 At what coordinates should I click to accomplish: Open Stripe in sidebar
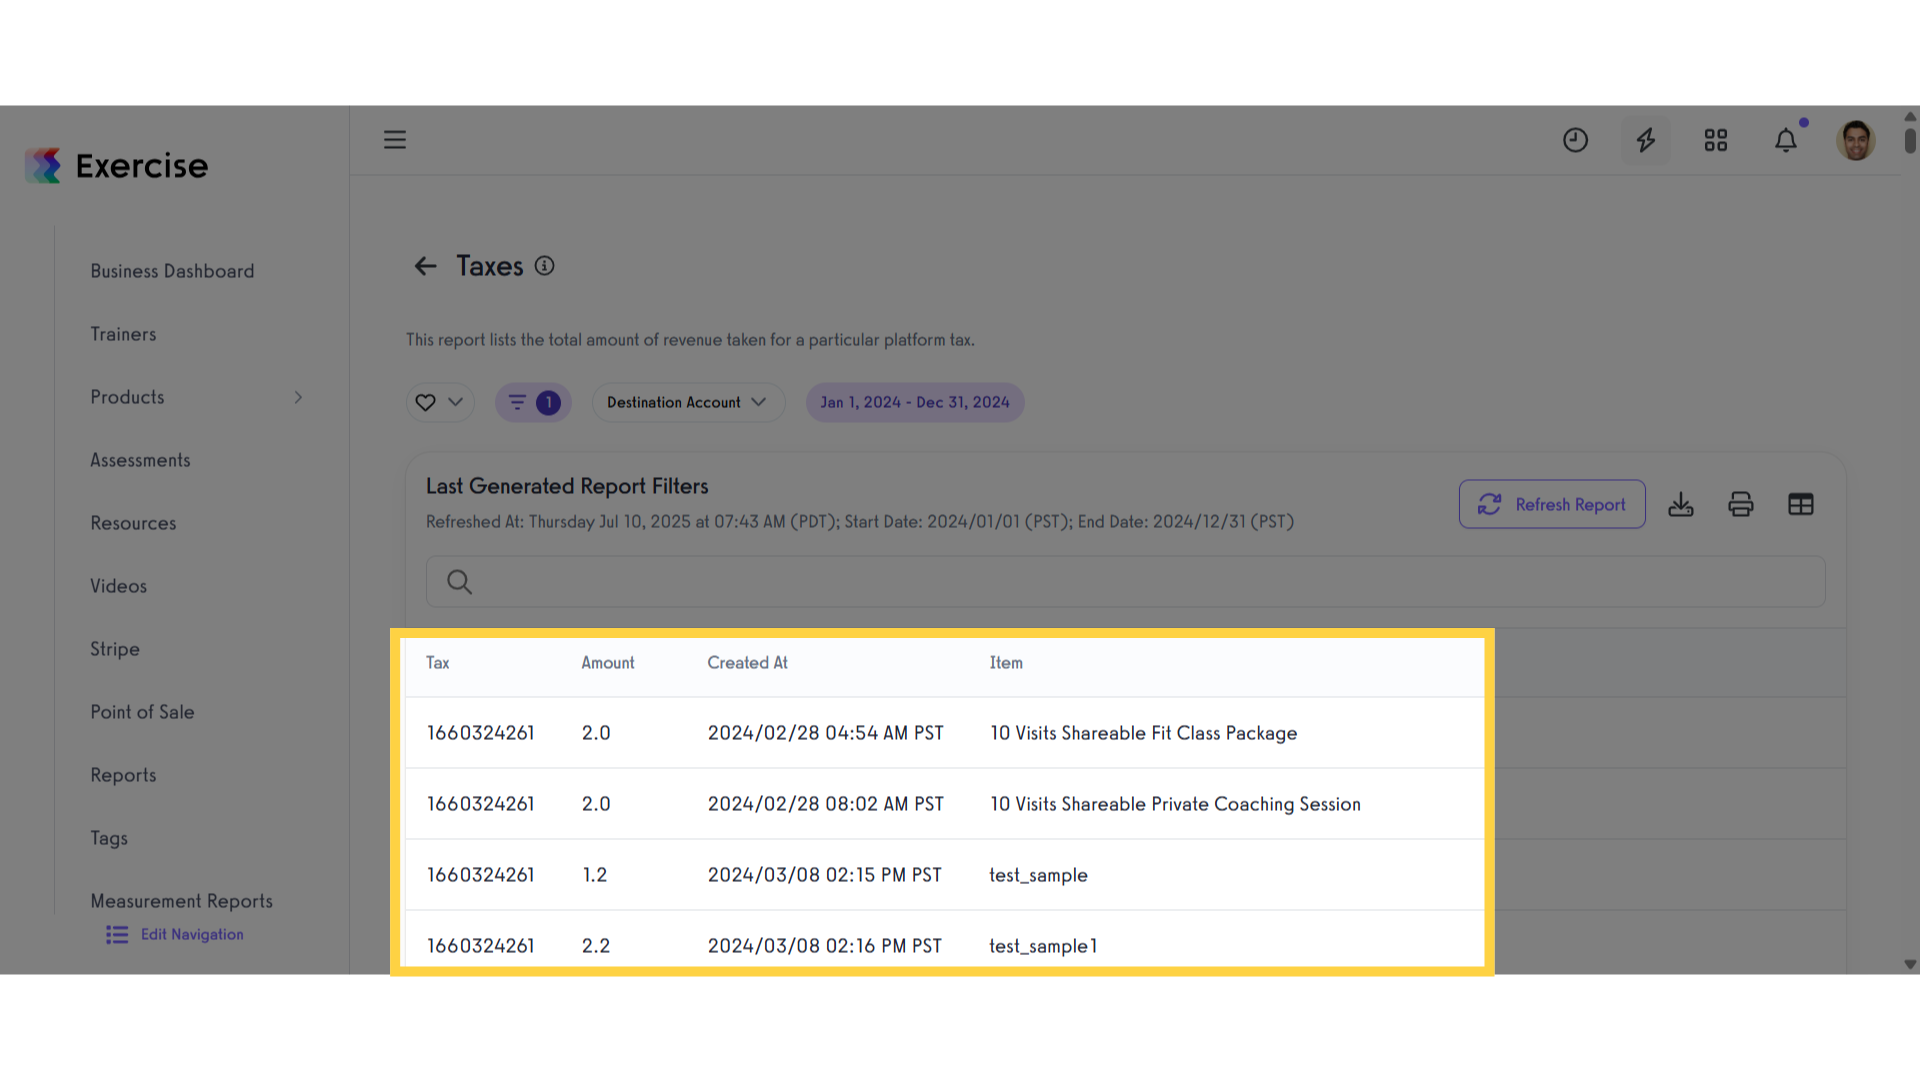(x=115, y=649)
